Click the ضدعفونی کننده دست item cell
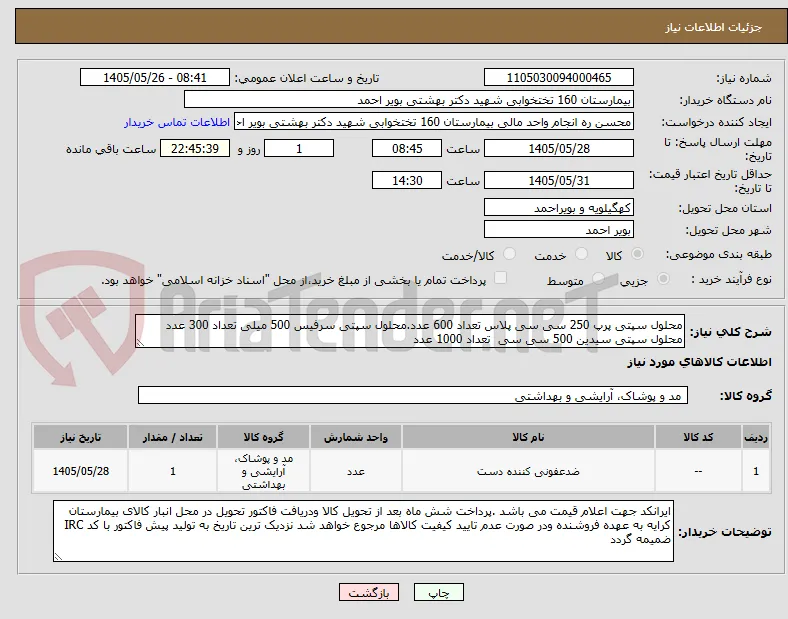788x619 pixels. click(x=528, y=471)
